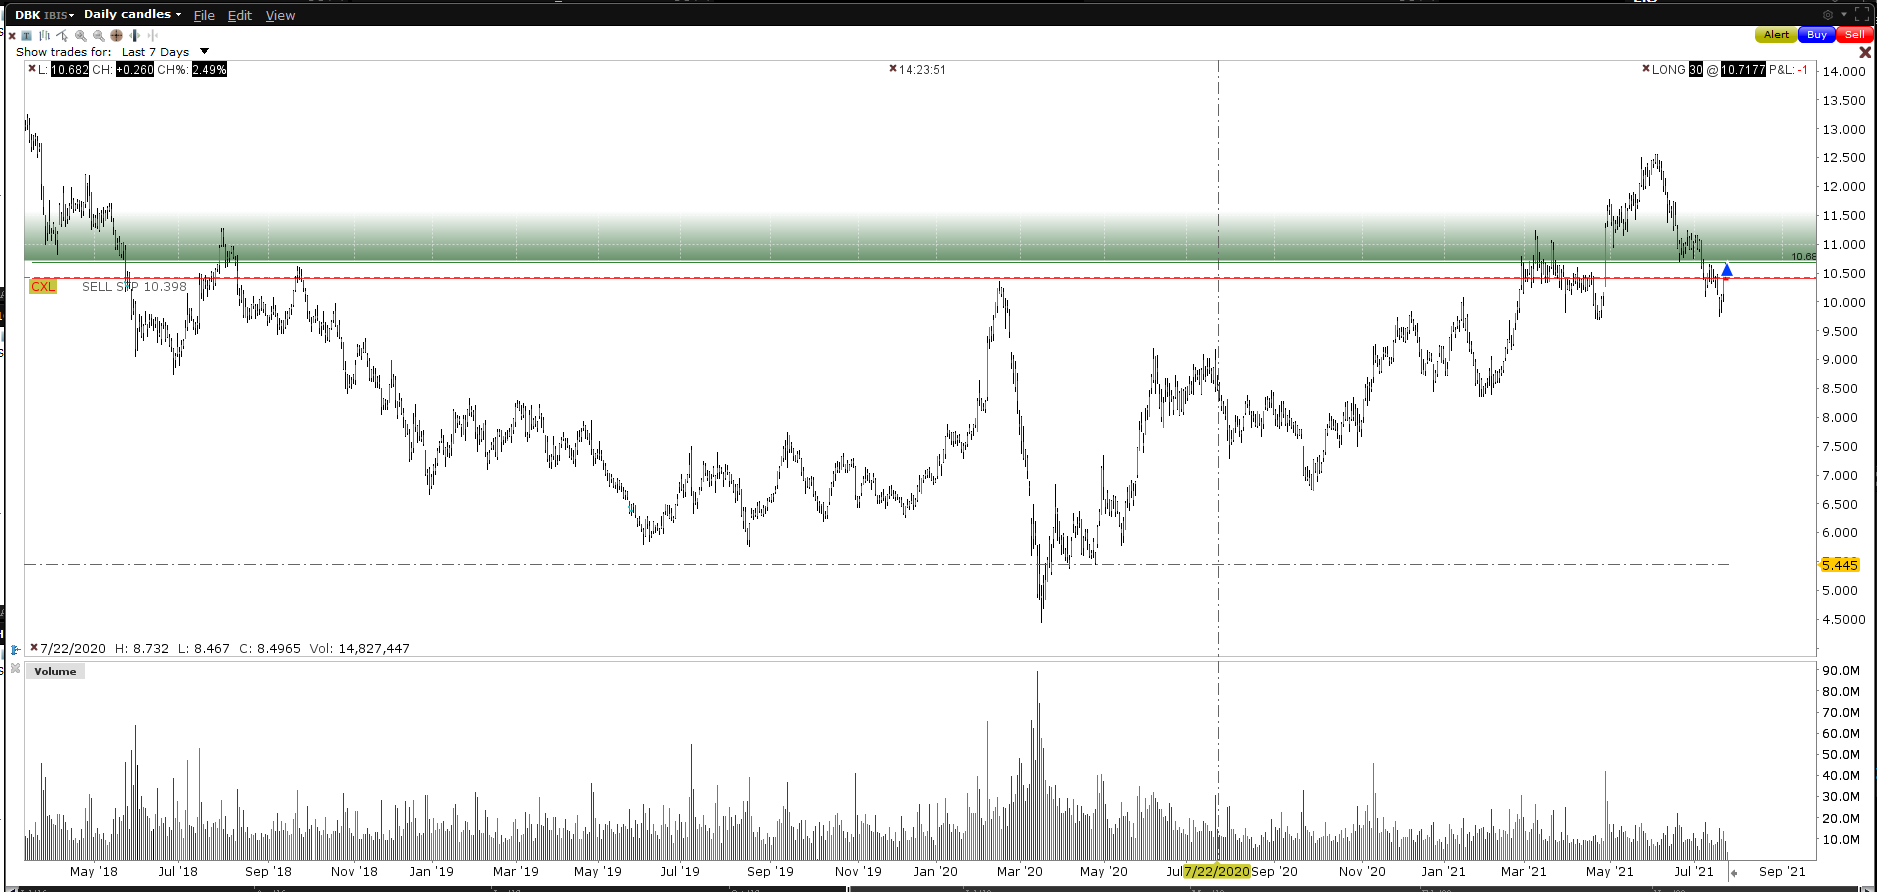Click the 14.000 price axis label
Viewport: 1877px width, 892px height.
[x=1844, y=72]
